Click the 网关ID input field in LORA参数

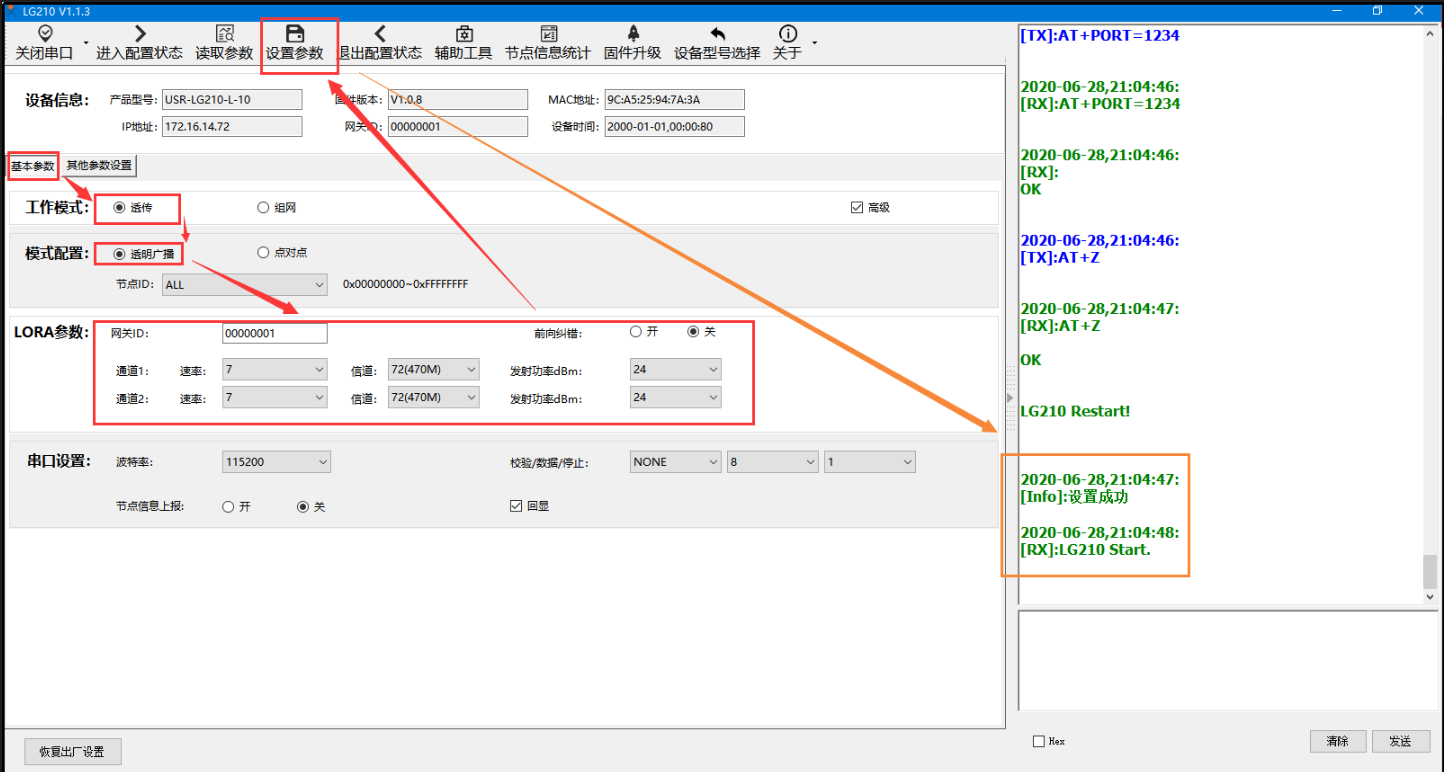[x=274, y=334]
